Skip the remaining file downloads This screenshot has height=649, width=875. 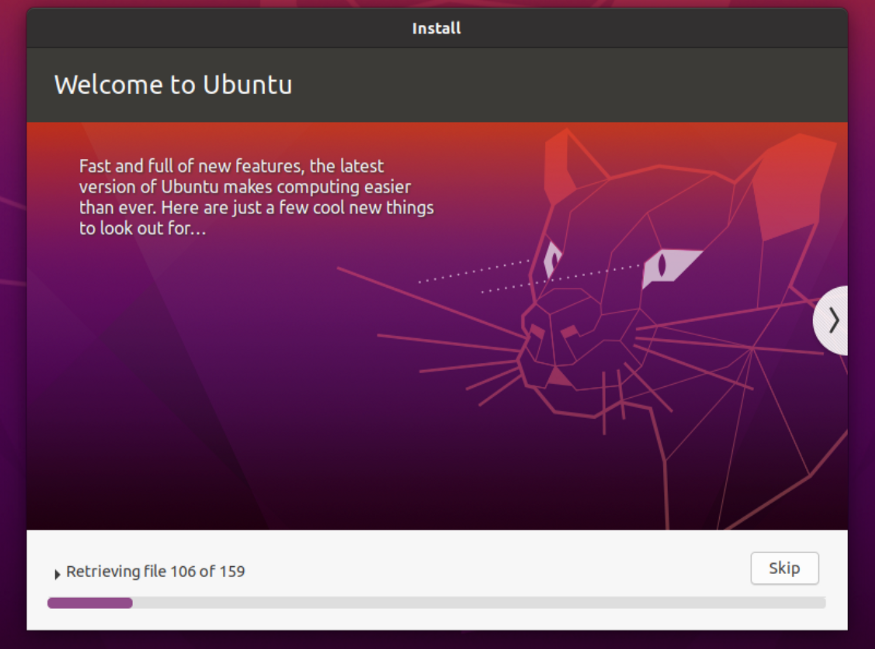coord(784,568)
